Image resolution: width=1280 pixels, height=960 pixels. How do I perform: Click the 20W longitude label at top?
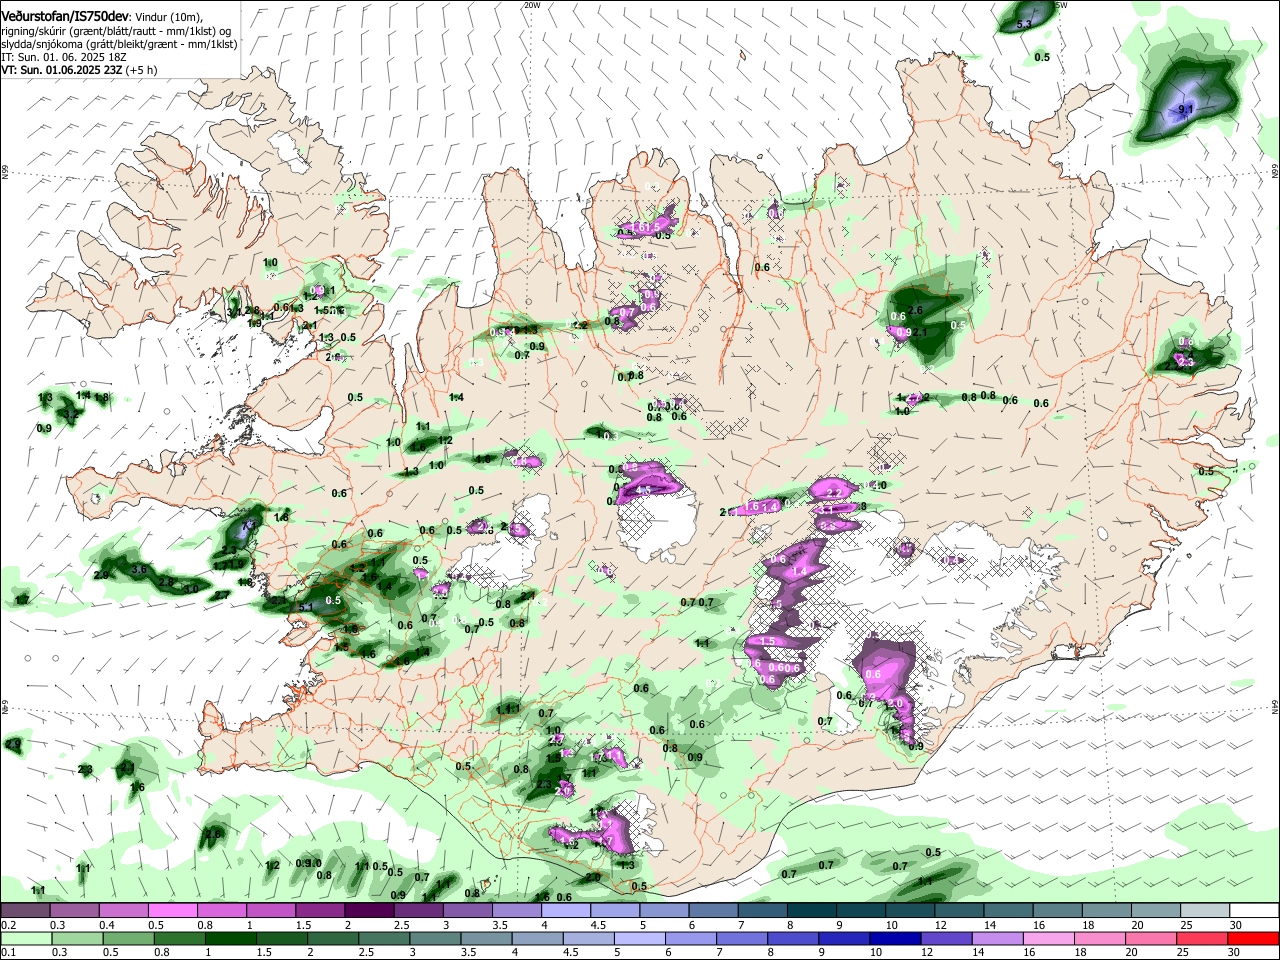(x=531, y=5)
